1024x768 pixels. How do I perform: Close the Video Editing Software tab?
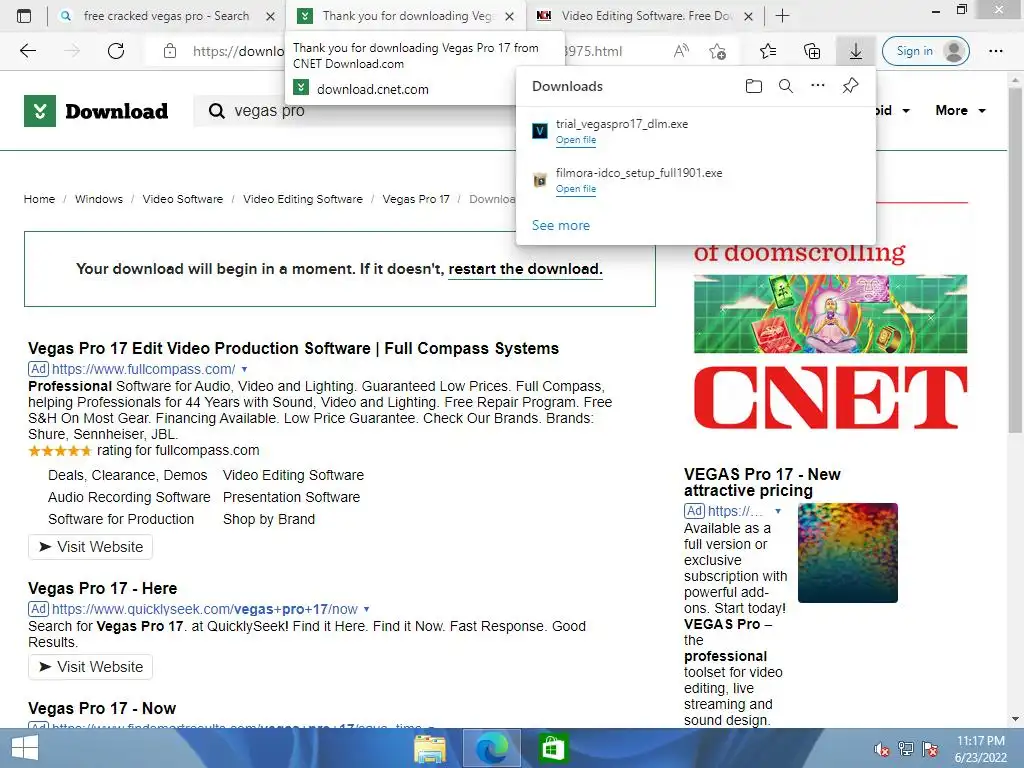tap(748, 16)
